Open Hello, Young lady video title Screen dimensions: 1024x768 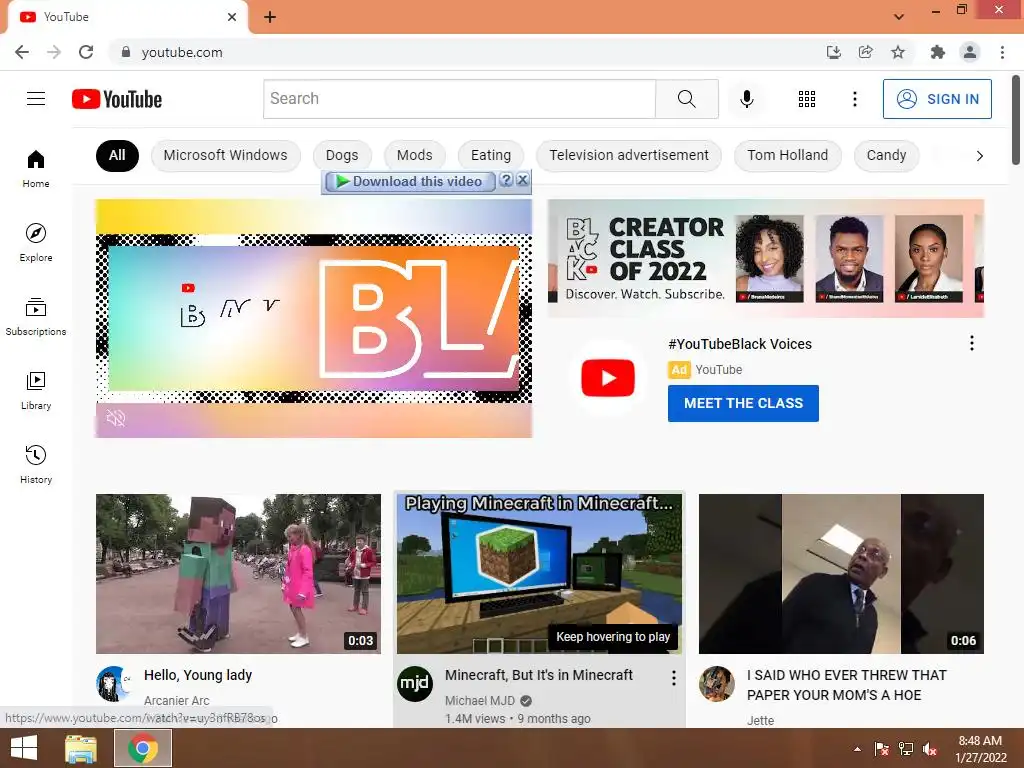pos(198,675)
